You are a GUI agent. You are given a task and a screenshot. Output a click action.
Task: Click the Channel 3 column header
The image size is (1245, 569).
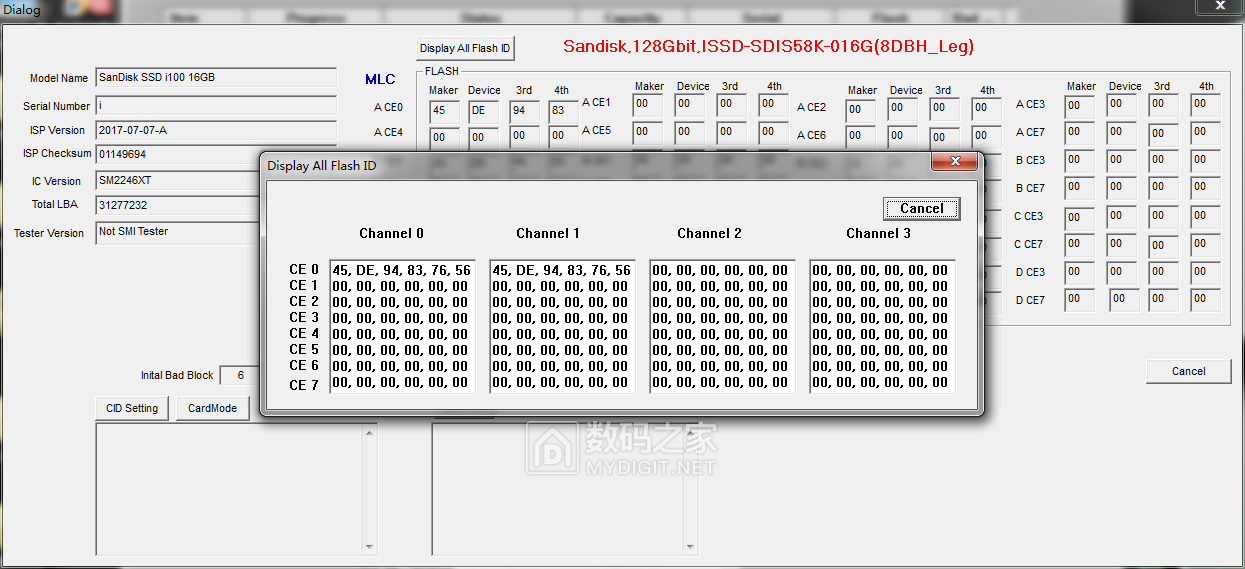879,233
